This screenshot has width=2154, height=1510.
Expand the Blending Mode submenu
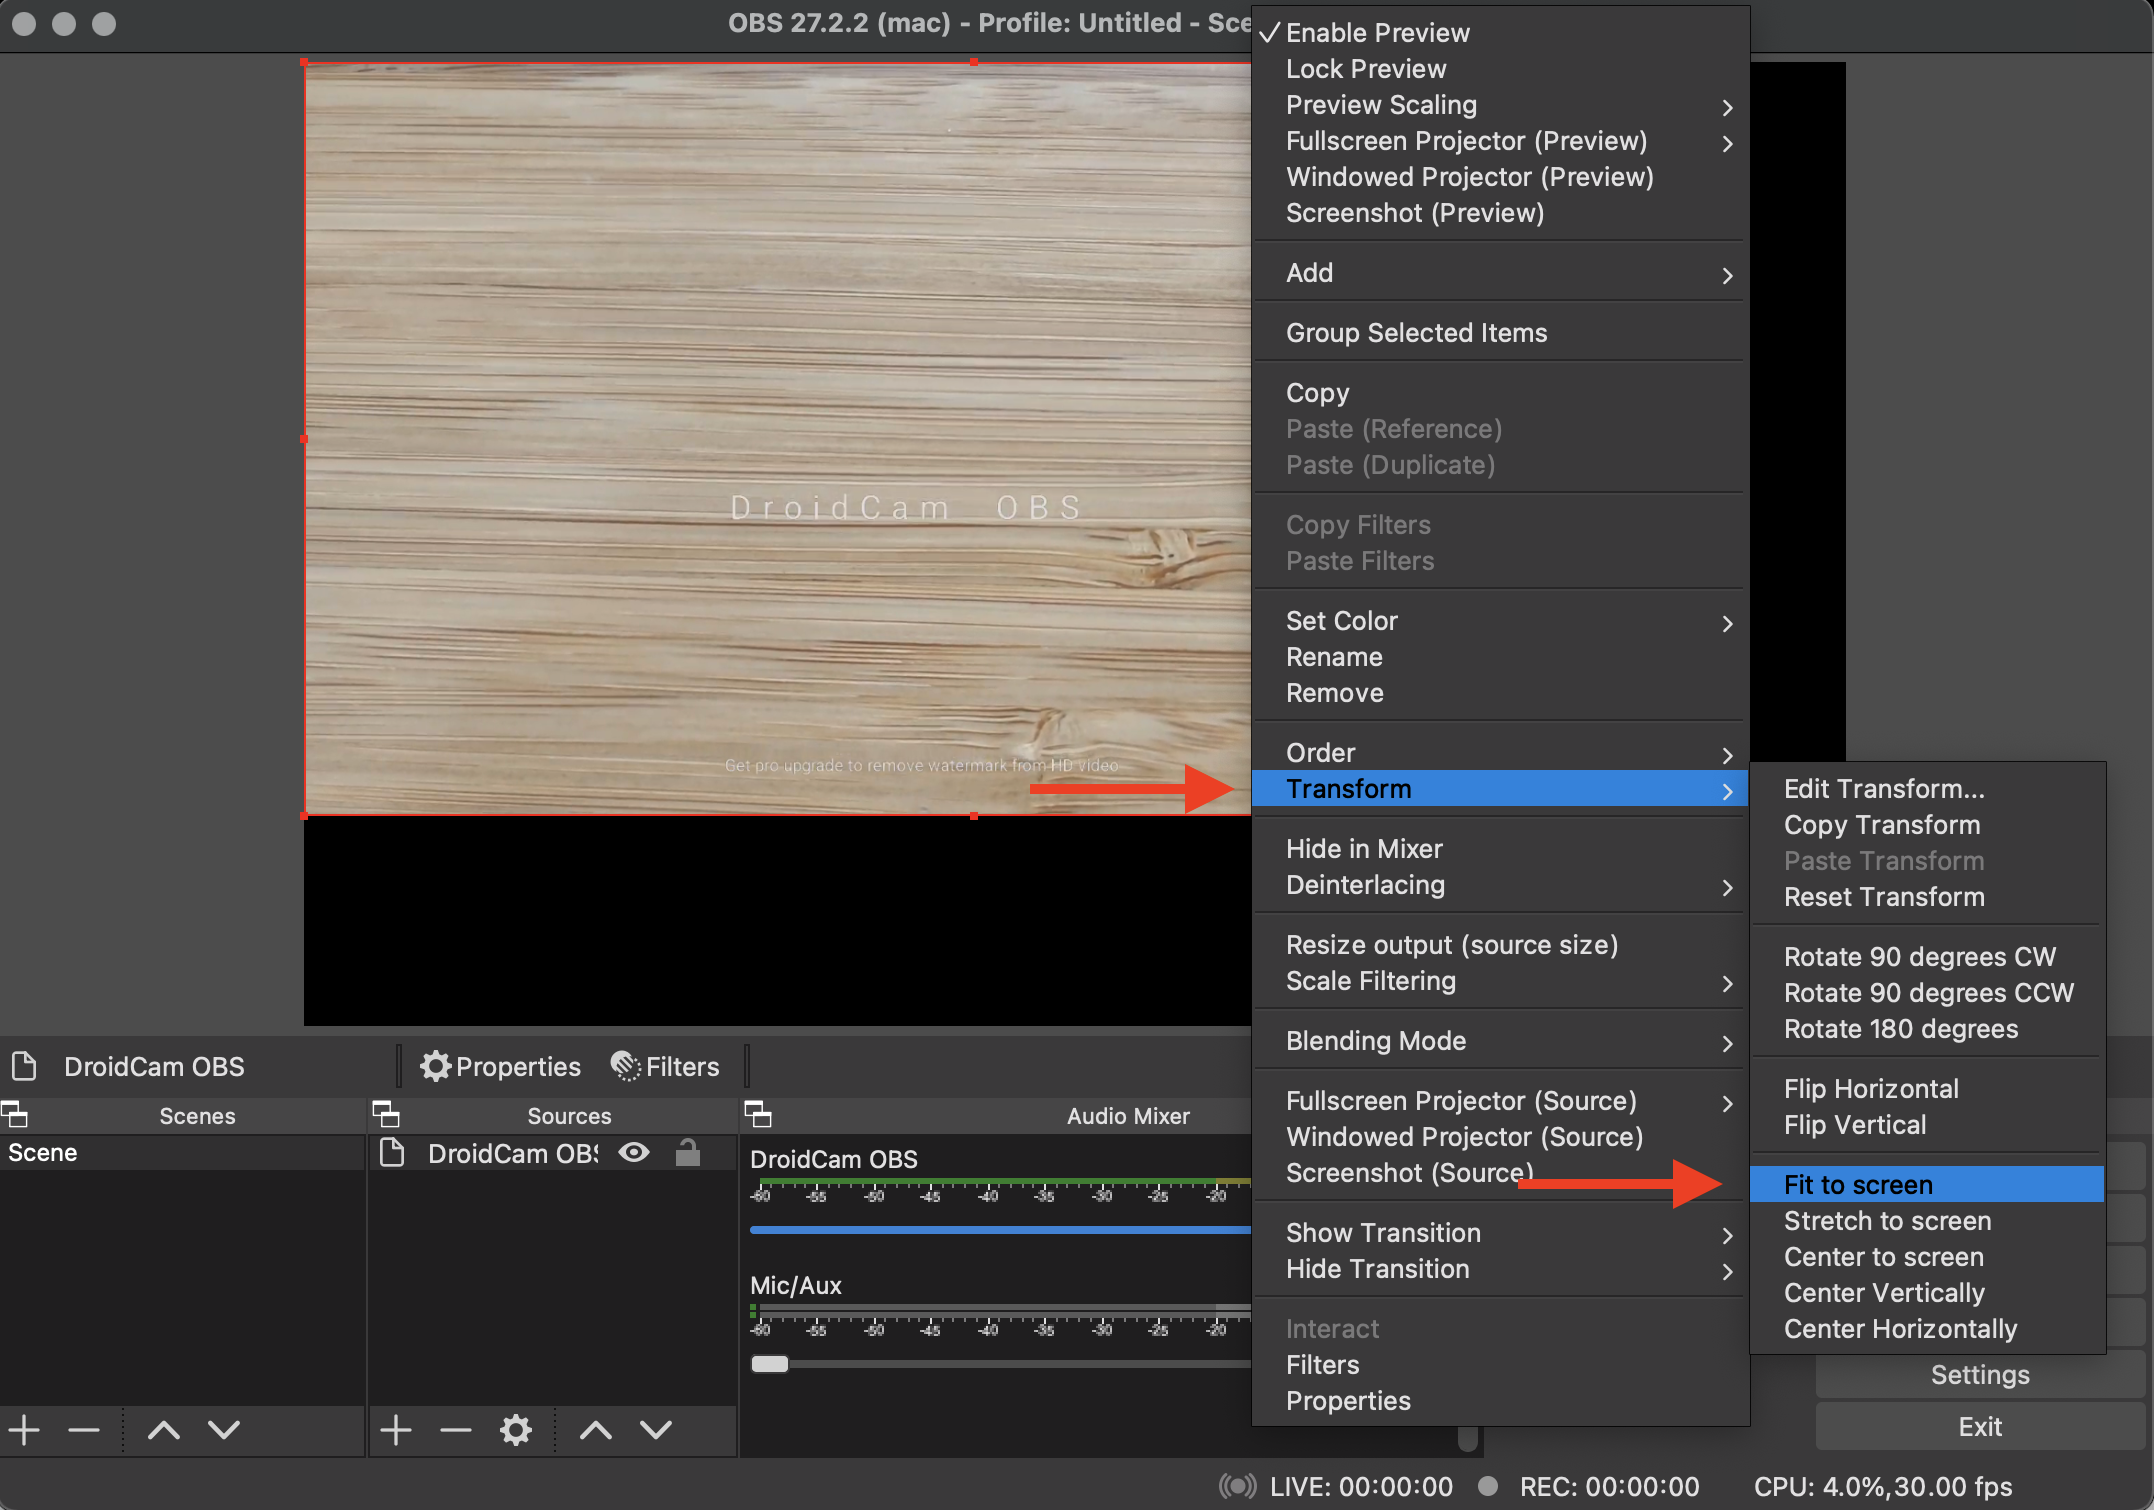pyautogui.click(x=1376, y=1040)
